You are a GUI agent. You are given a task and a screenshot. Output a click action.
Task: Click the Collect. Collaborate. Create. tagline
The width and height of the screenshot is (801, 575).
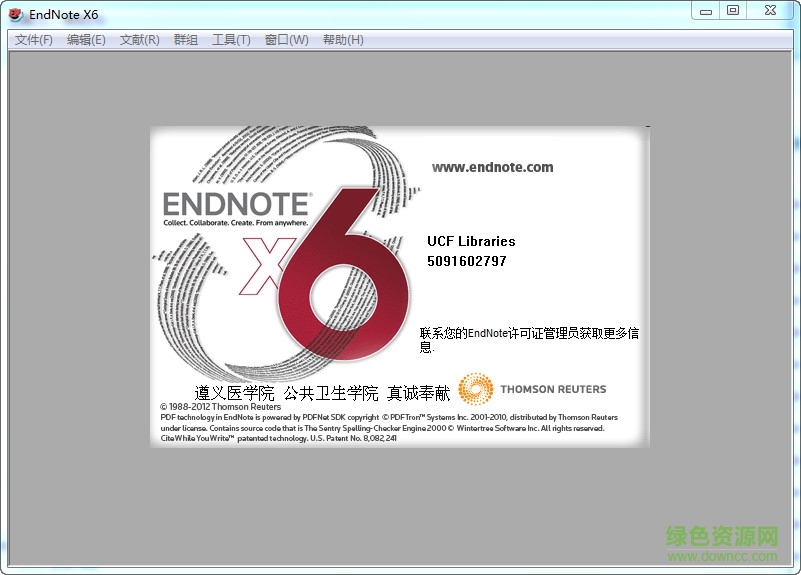(x=235, y=223)
